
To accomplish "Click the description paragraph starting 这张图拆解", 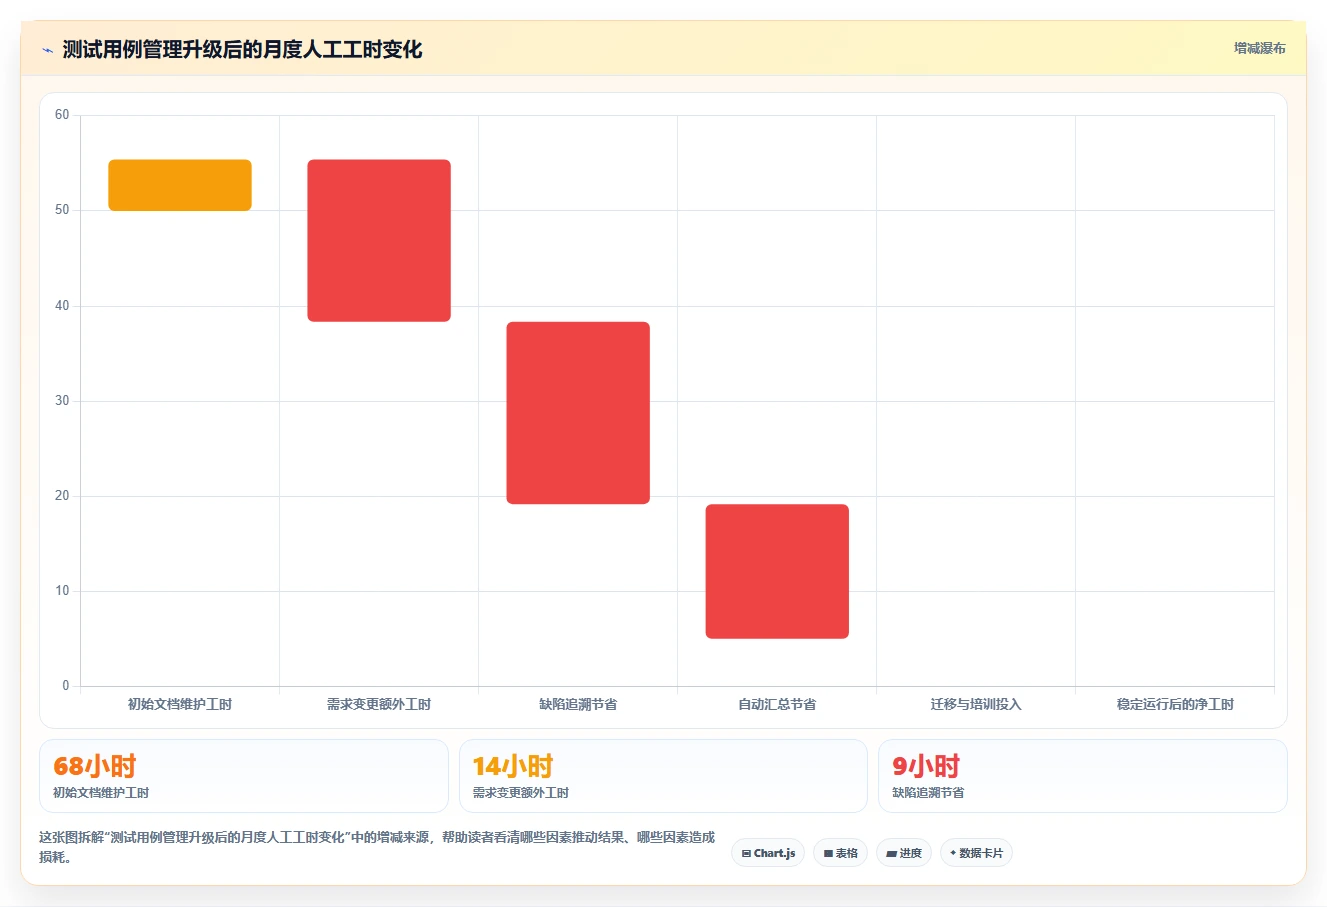I will [x=377, y=847].
